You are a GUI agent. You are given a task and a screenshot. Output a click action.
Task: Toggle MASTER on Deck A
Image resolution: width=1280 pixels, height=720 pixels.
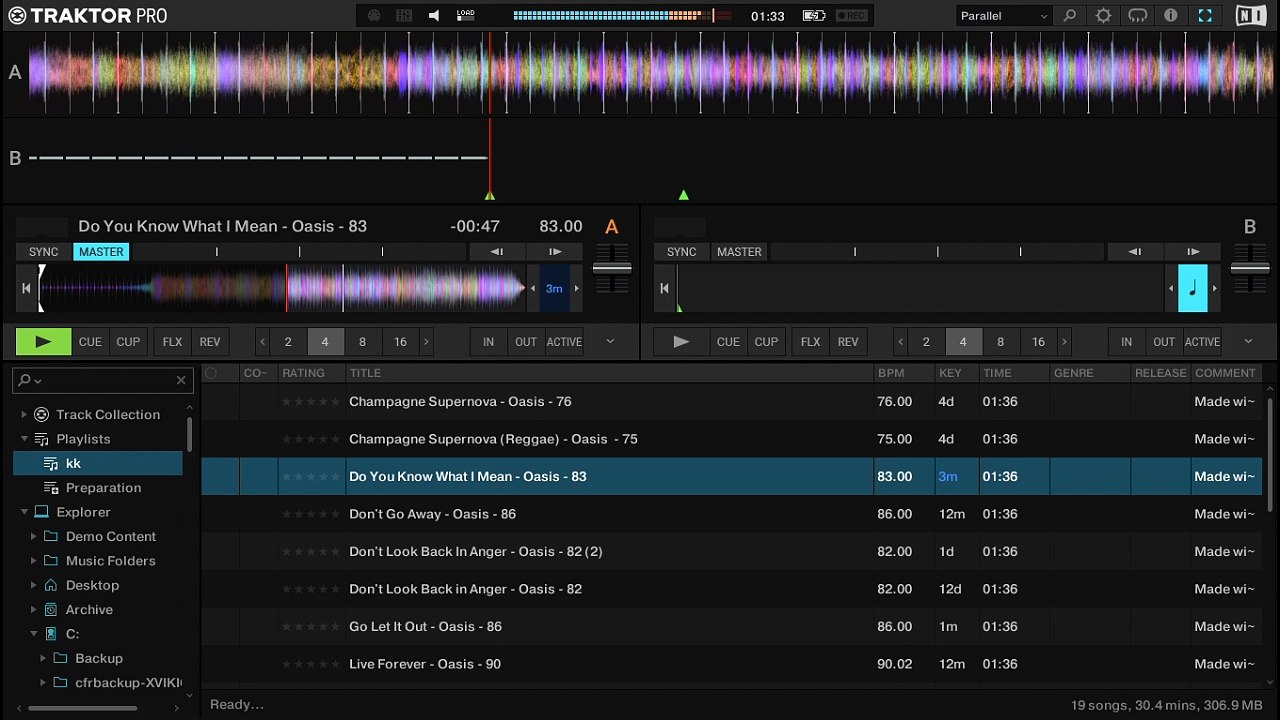(102, 252)
